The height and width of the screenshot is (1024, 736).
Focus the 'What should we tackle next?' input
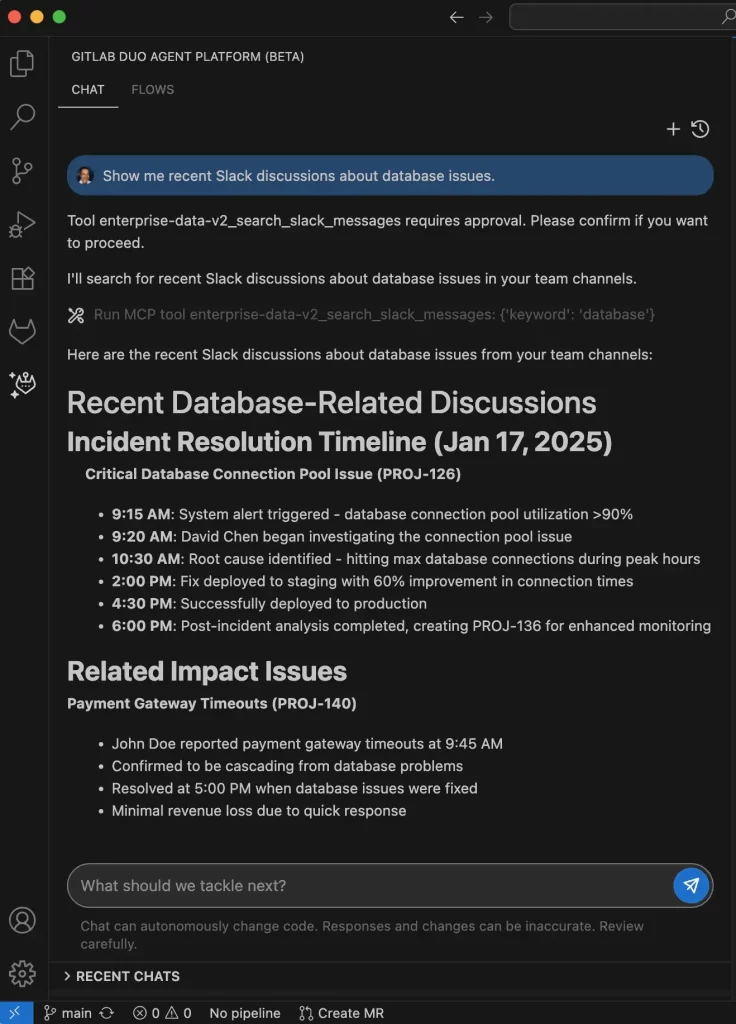[369, 886]
